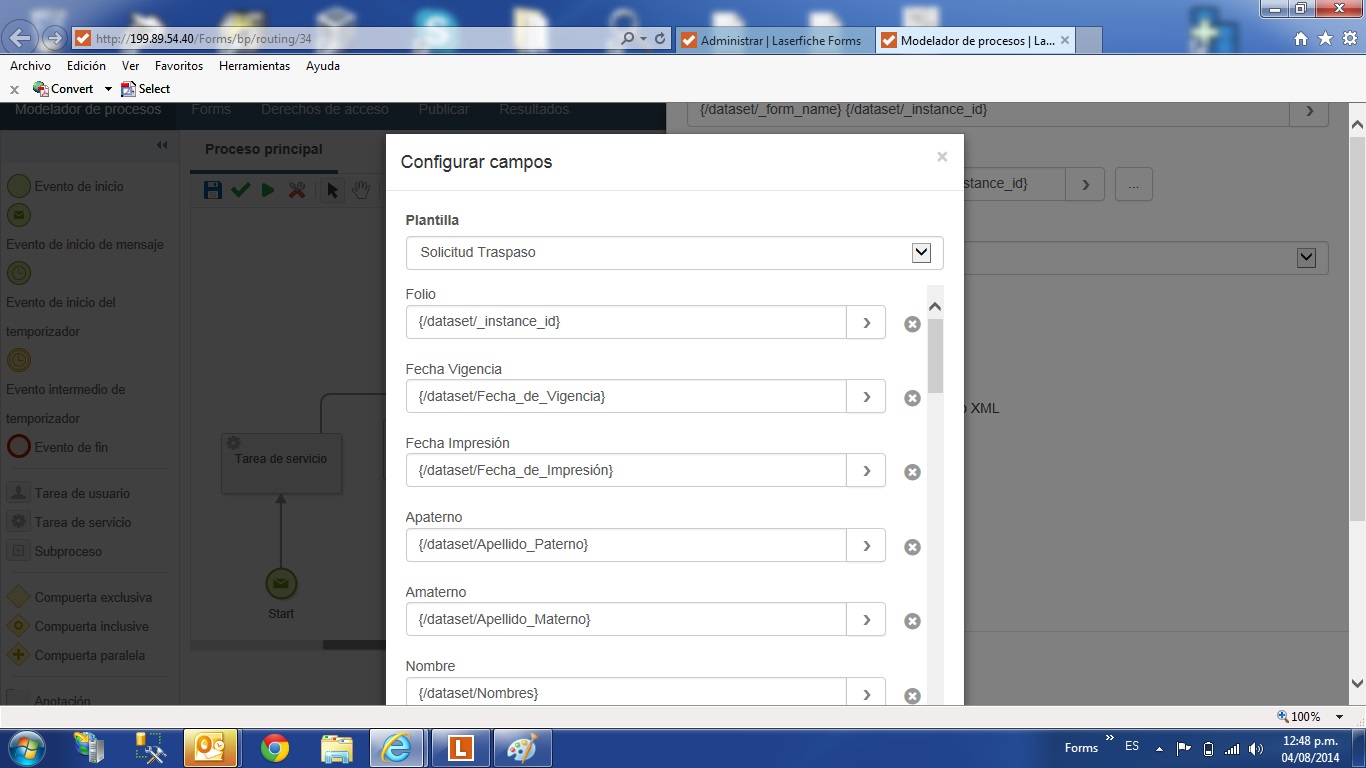1366x768 pixels.
Task: Open the Herramientas menu
Action: point(254,66)
